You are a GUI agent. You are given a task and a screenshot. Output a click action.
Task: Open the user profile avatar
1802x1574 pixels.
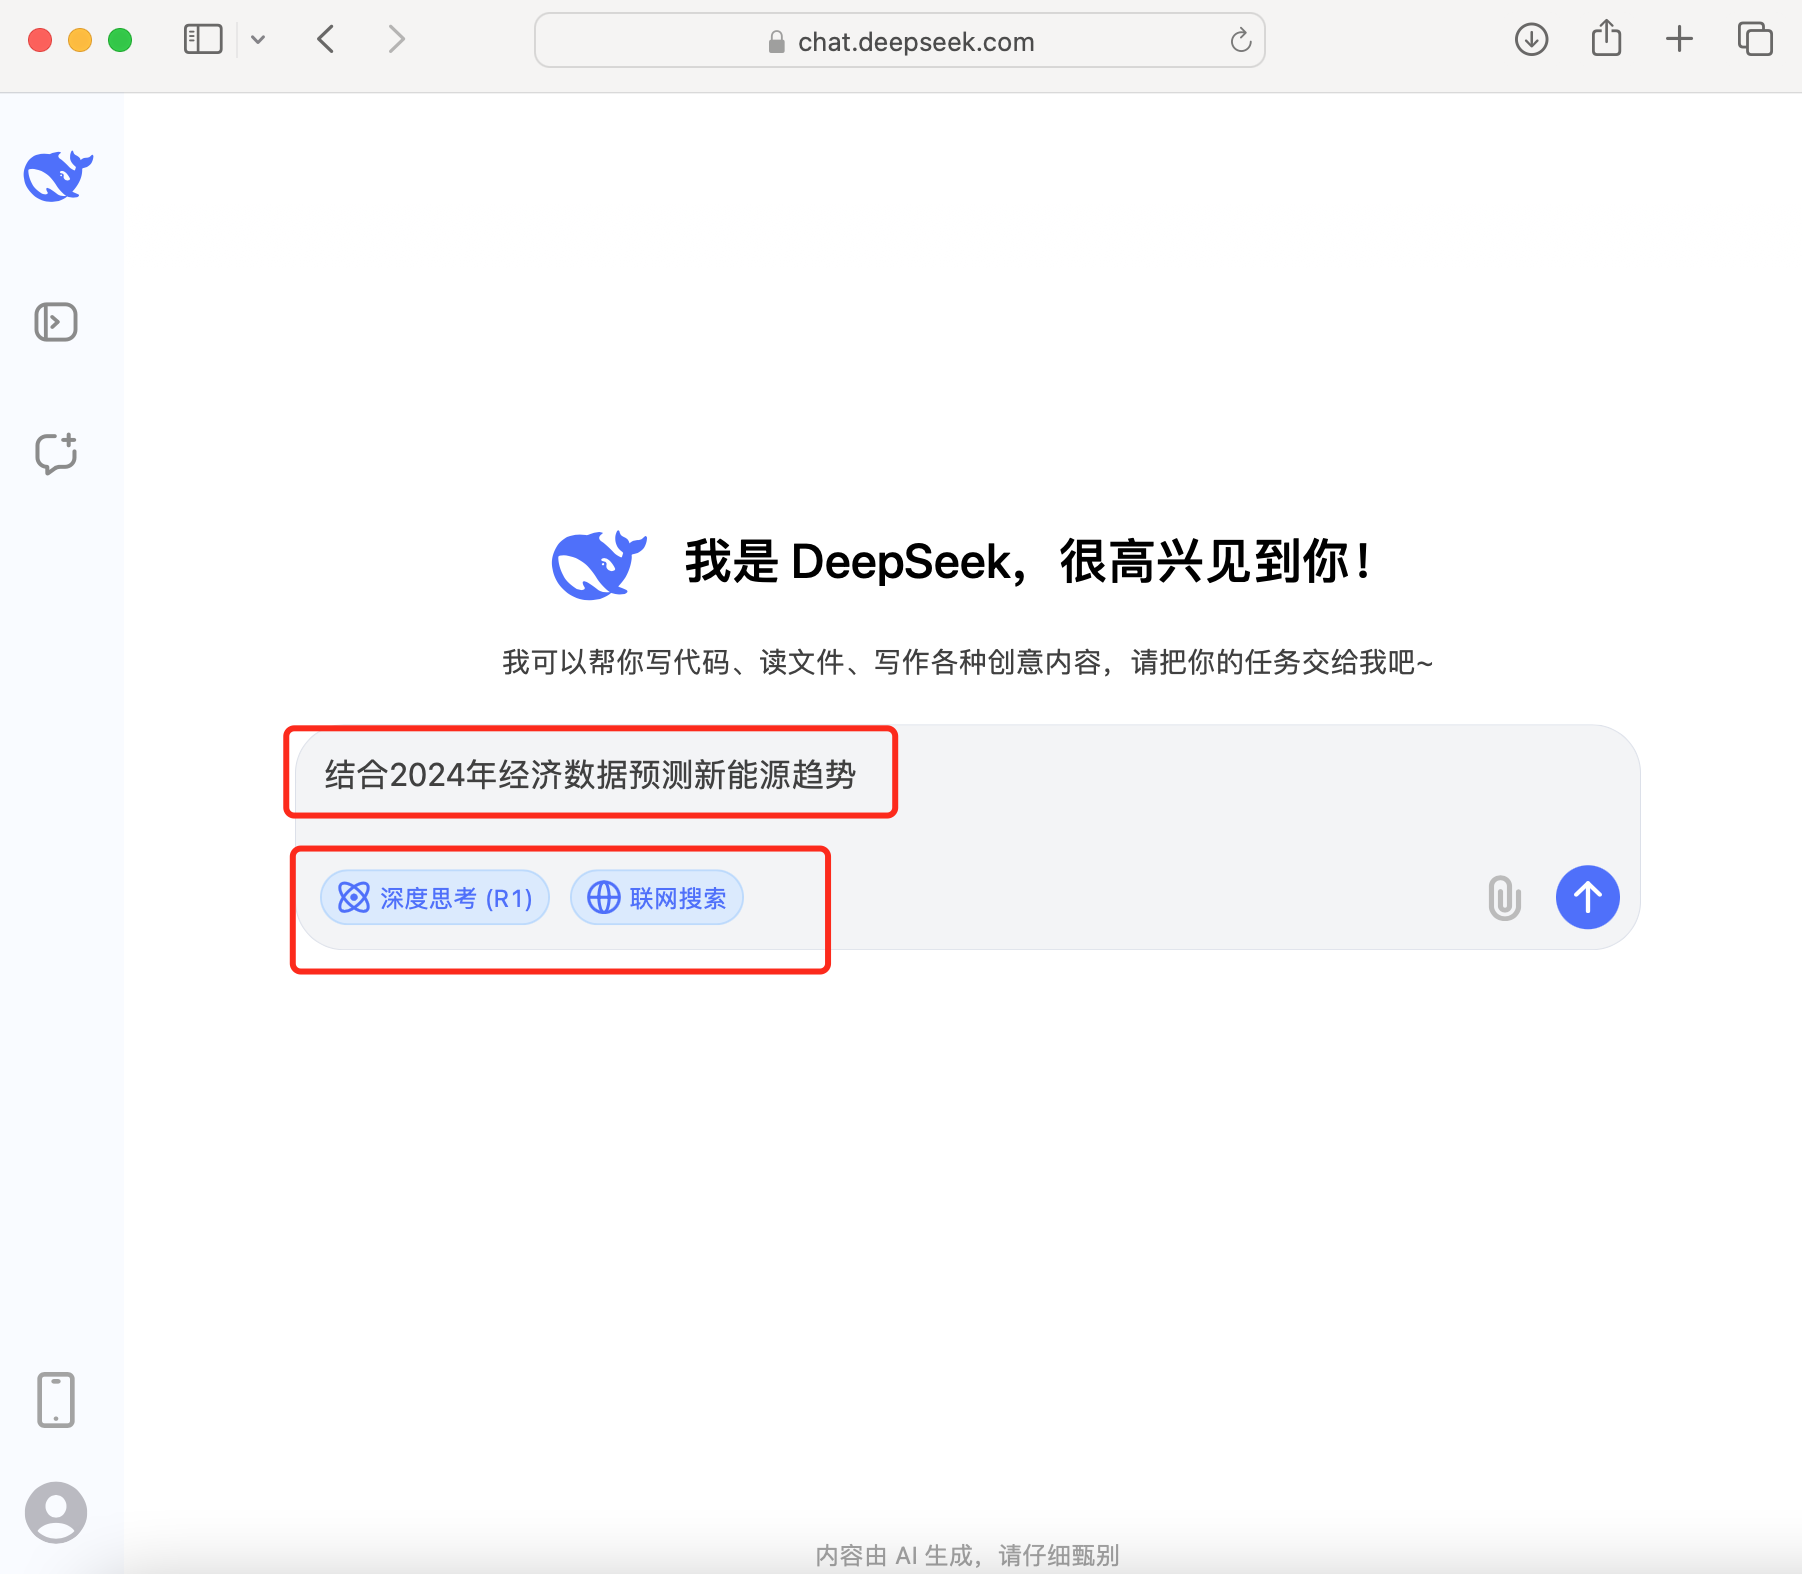pyautogui.click(x=56, y=1512)
